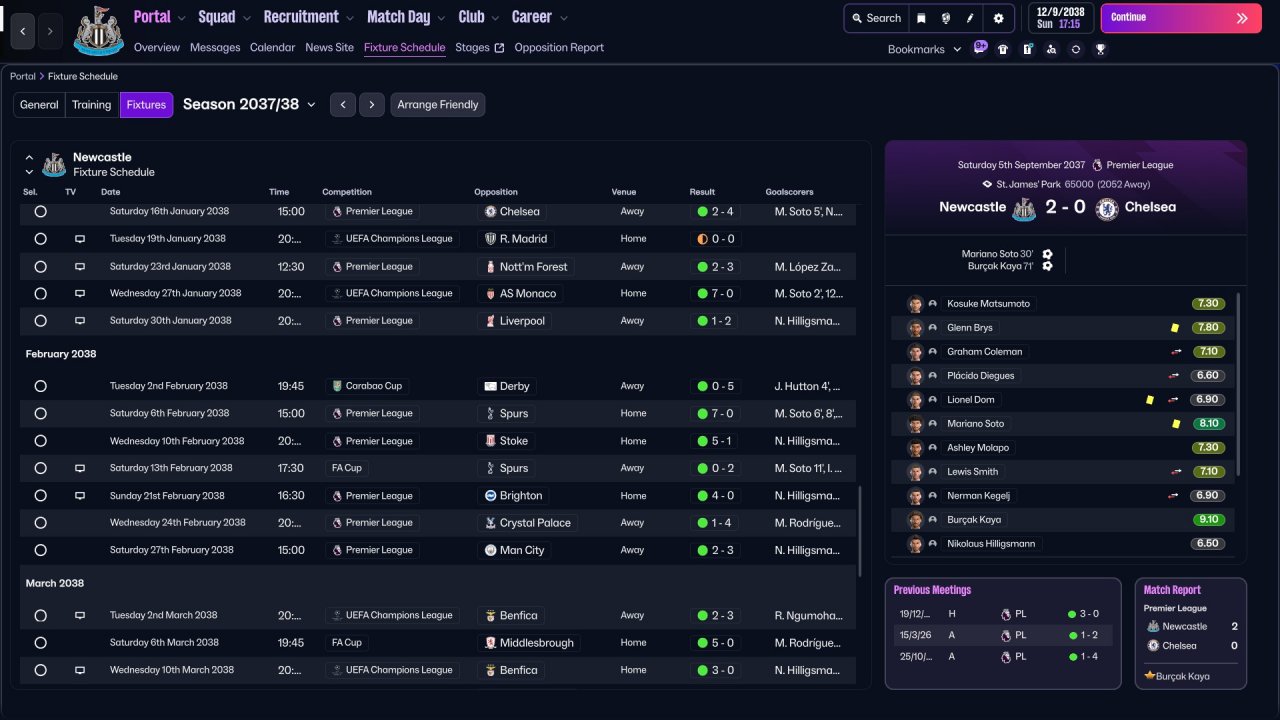This screenshot has height=720, width=1280.
Task: Click the globe icon in the top toolbar
Action: (x=945, y=18)
